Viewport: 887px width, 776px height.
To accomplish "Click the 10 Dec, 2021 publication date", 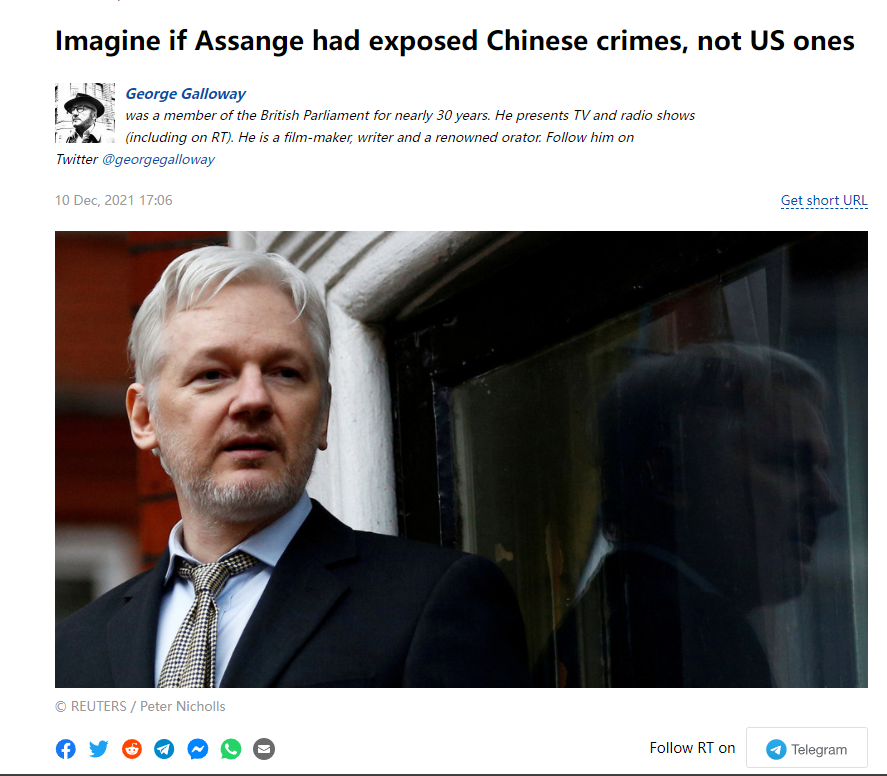I will coord(113,200).
